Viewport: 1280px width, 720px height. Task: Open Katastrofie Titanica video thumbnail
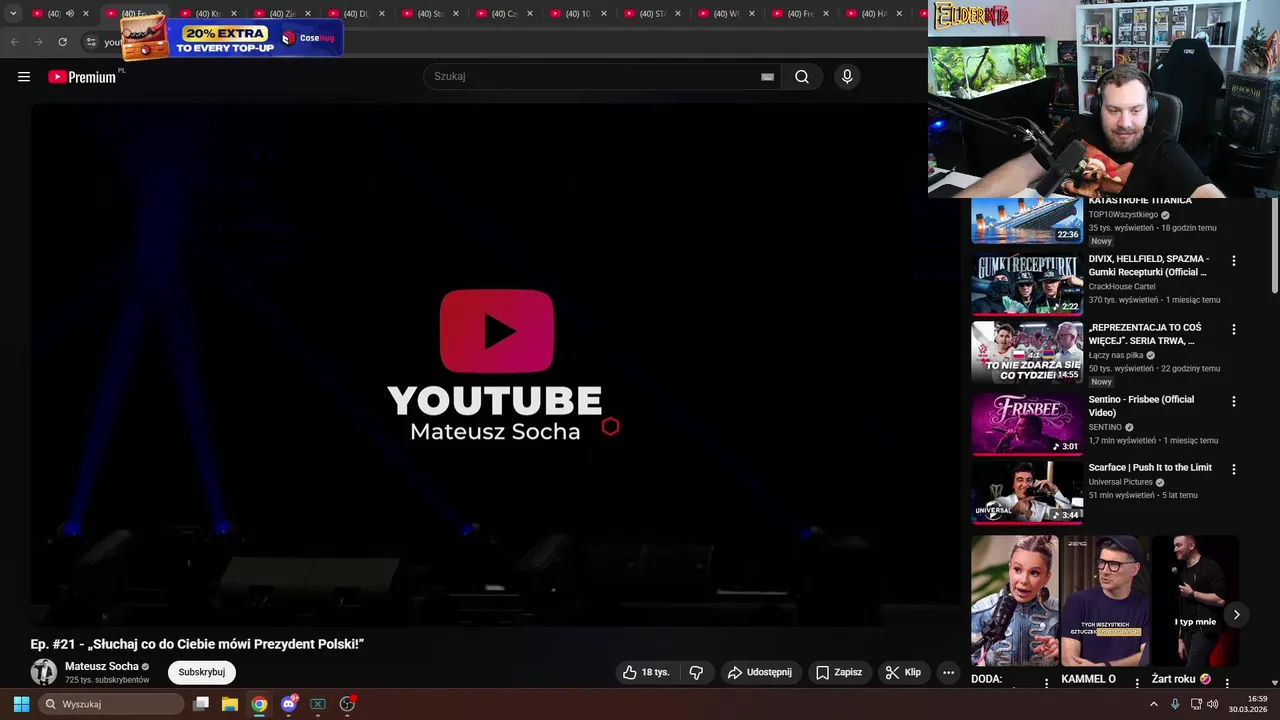[x=1027, y=220]
